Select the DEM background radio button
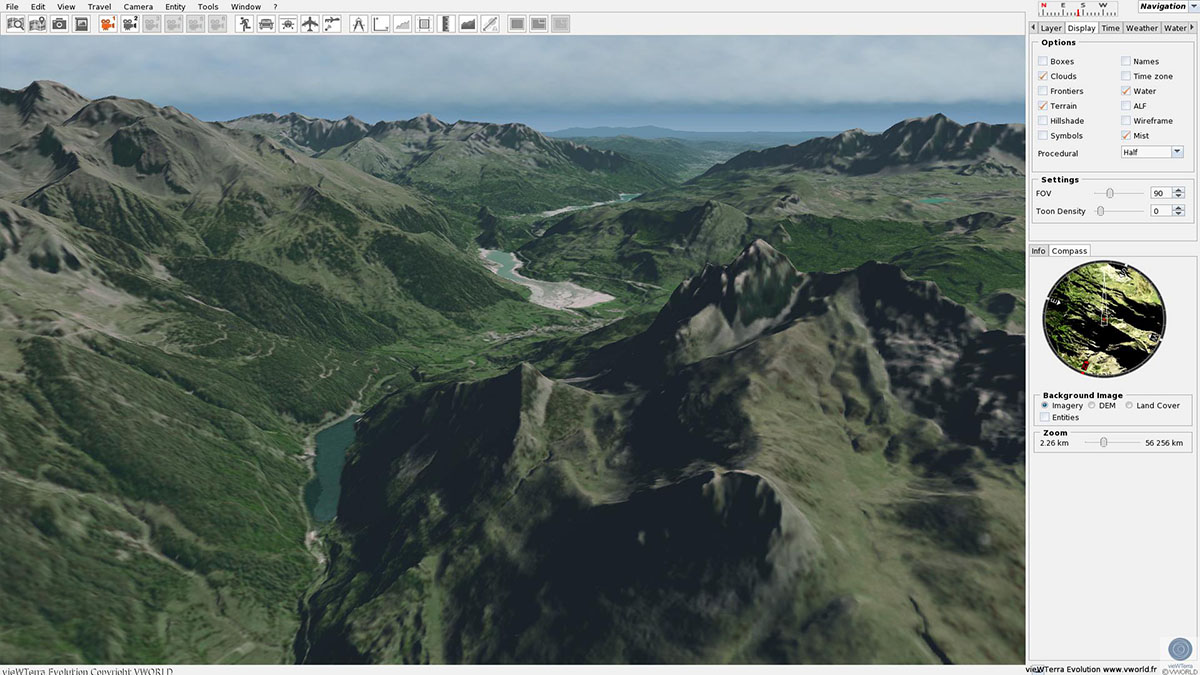The image size is (1200, 675). click(1092, 405)
